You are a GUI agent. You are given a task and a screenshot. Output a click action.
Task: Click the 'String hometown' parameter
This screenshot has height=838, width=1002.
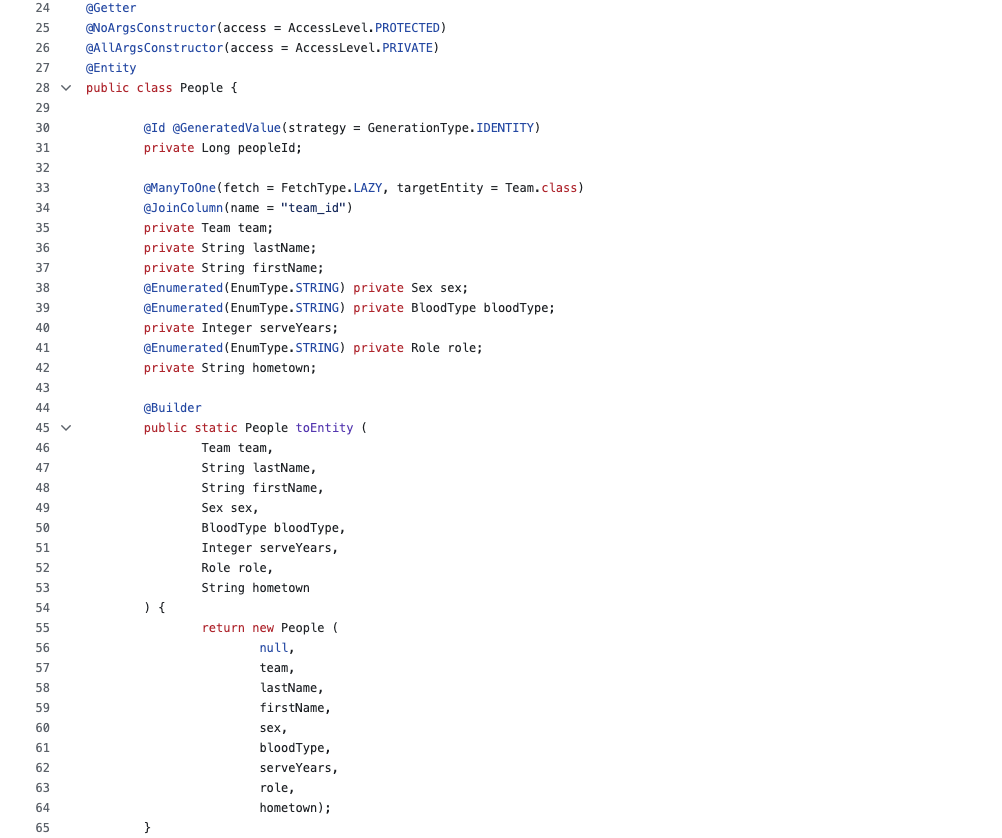256,588
